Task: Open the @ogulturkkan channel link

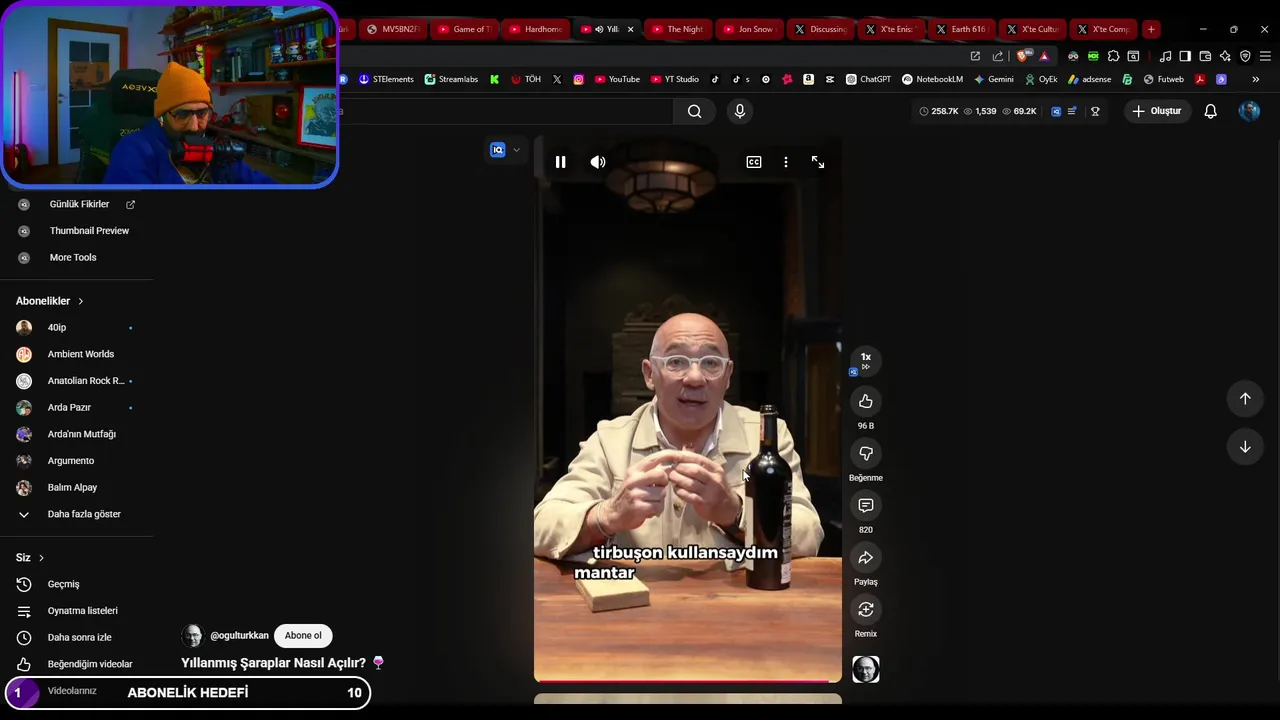Action: (239, 636)
